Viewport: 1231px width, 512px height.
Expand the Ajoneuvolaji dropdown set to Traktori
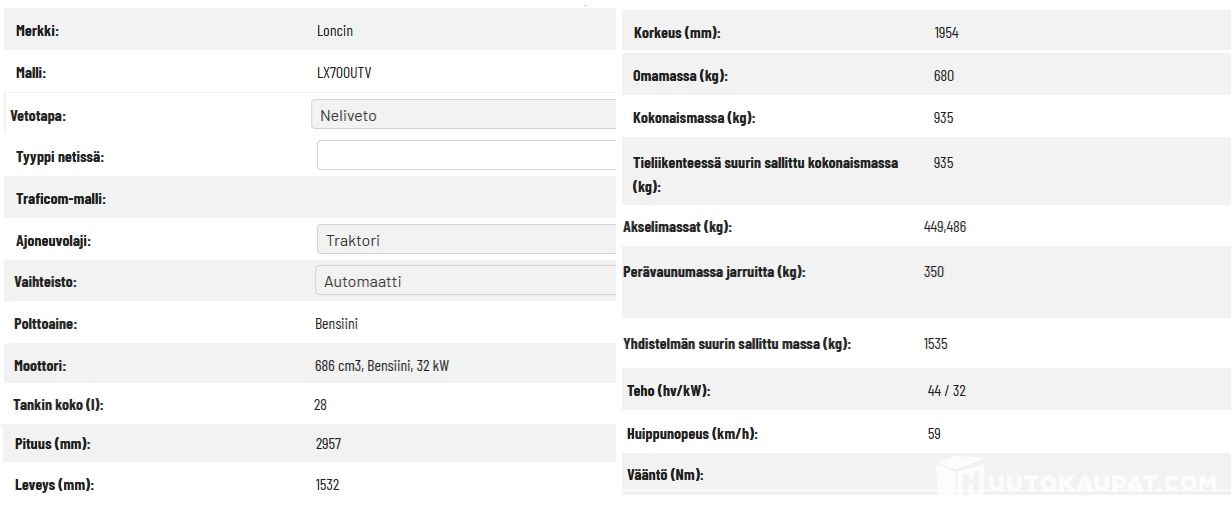pyautogui.click(x=465, y=240)
